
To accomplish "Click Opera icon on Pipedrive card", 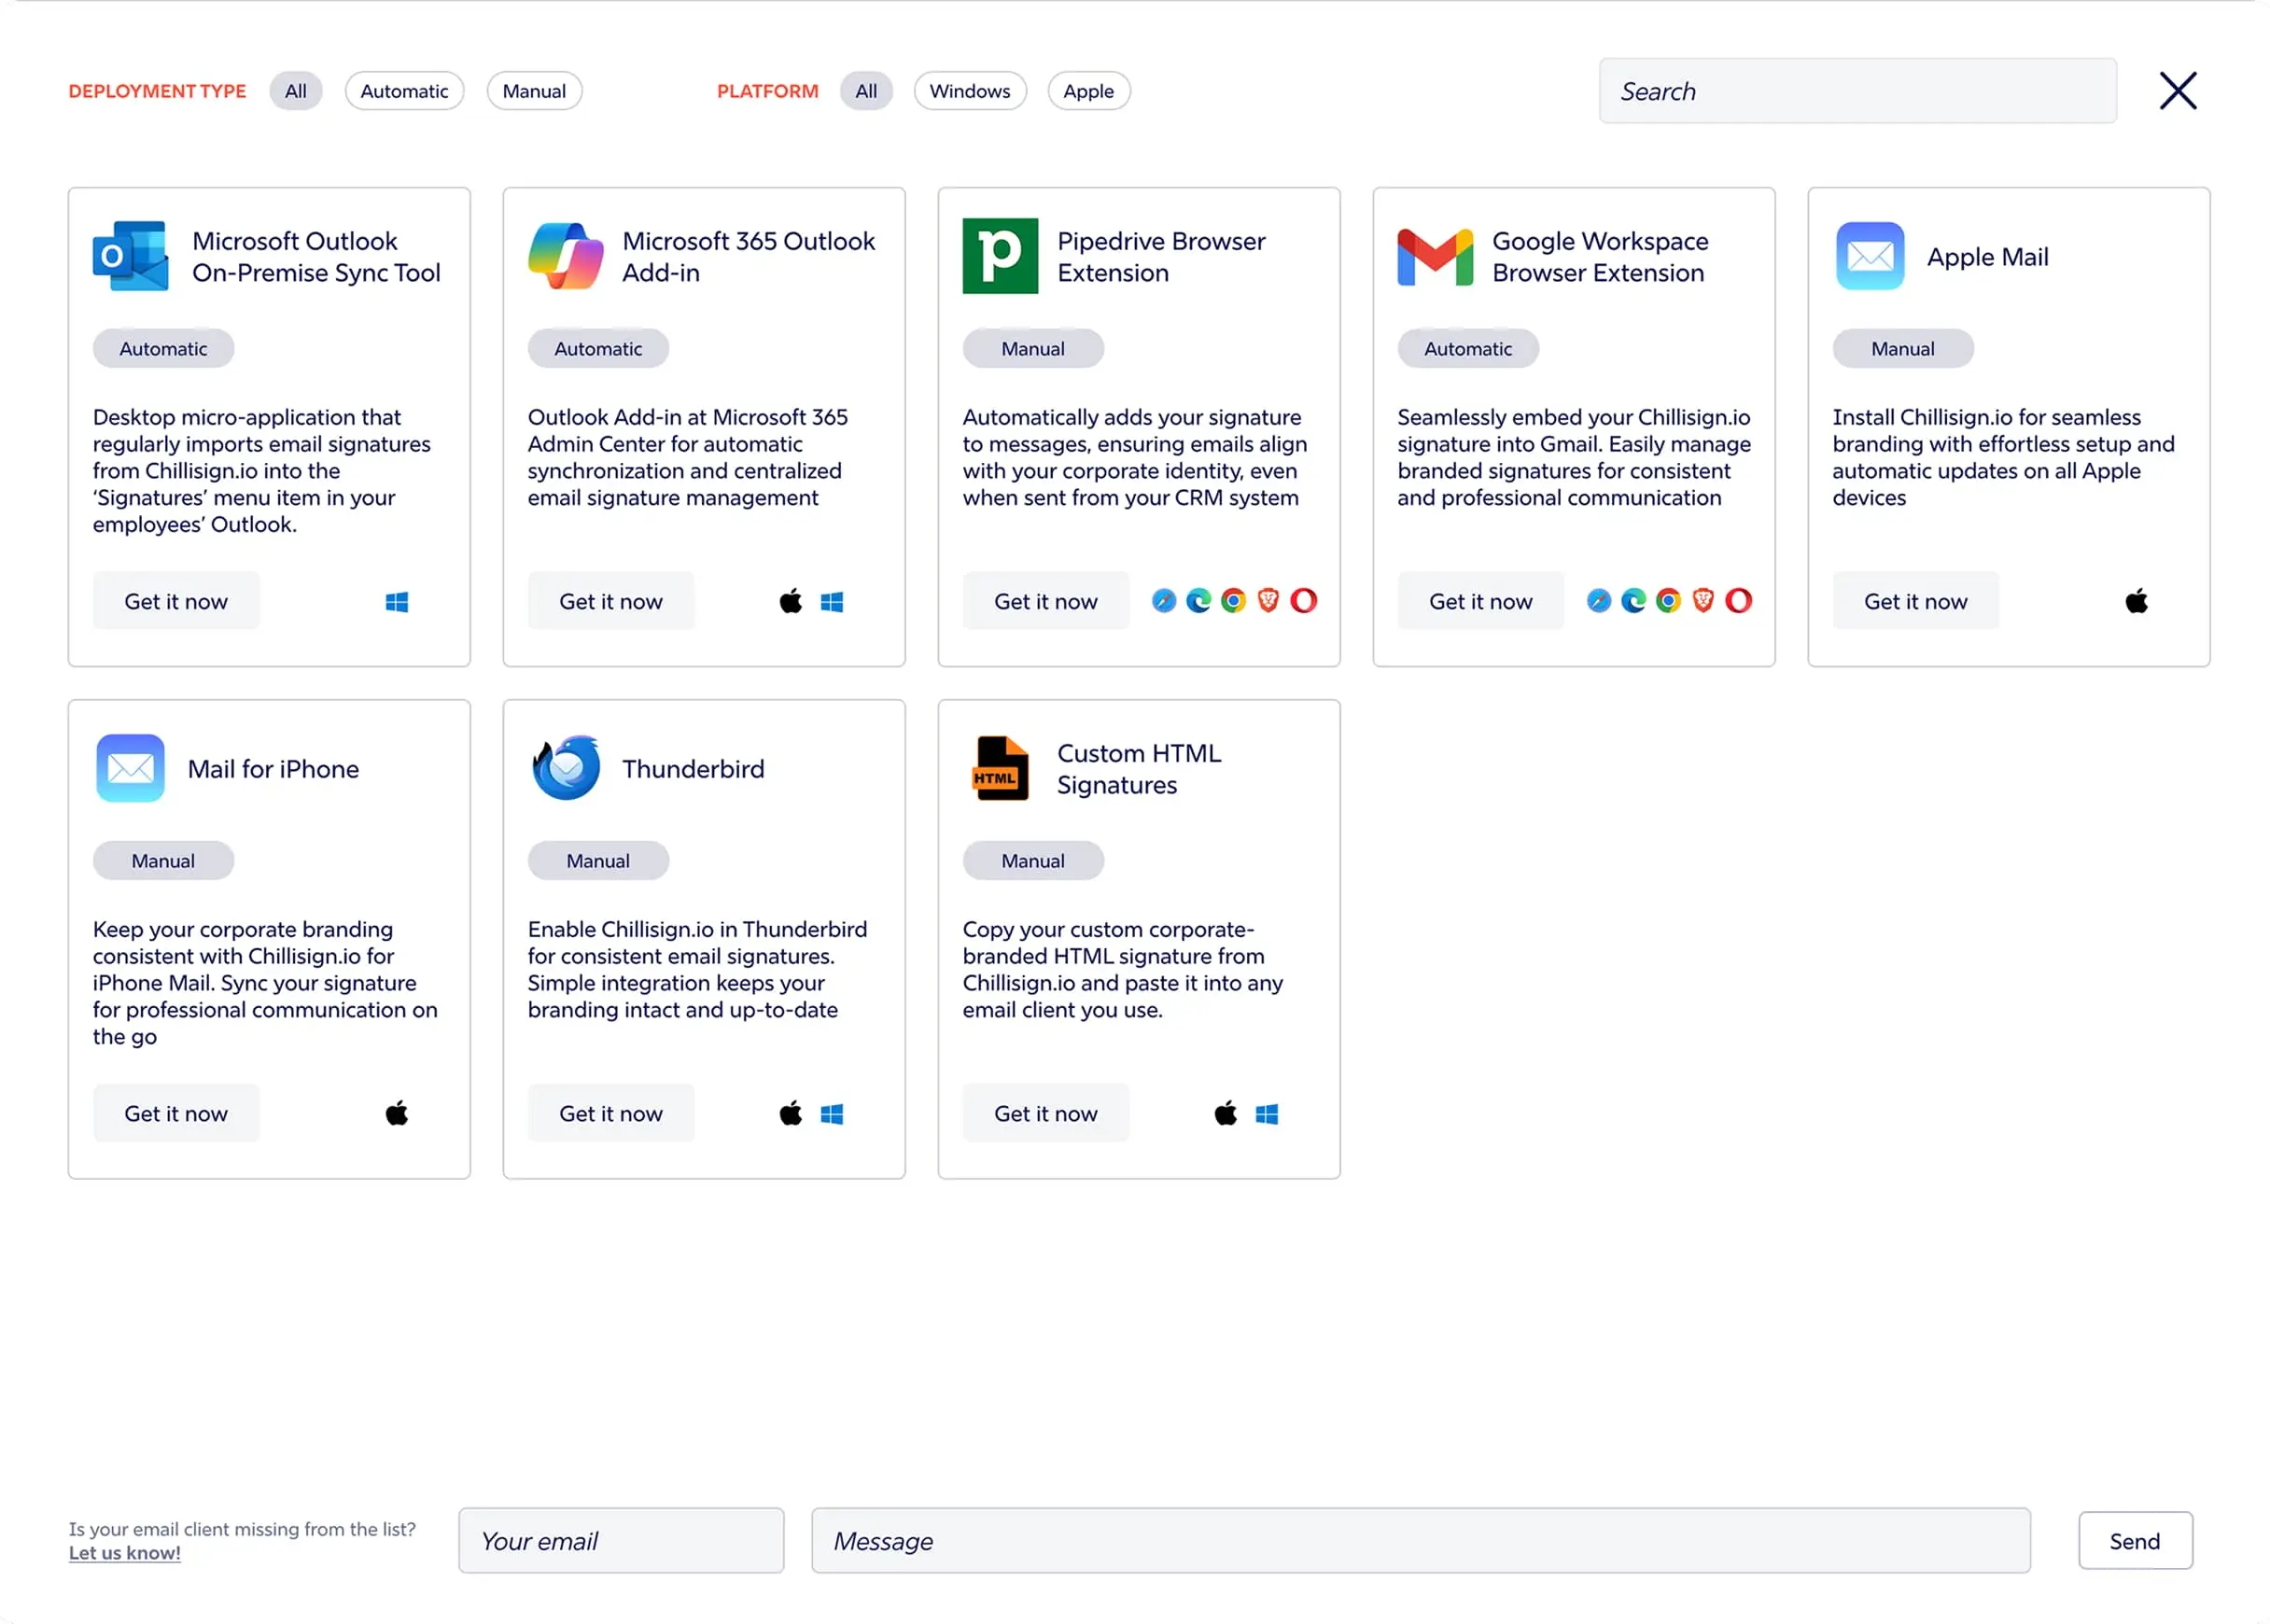I will click(1303, 600).
